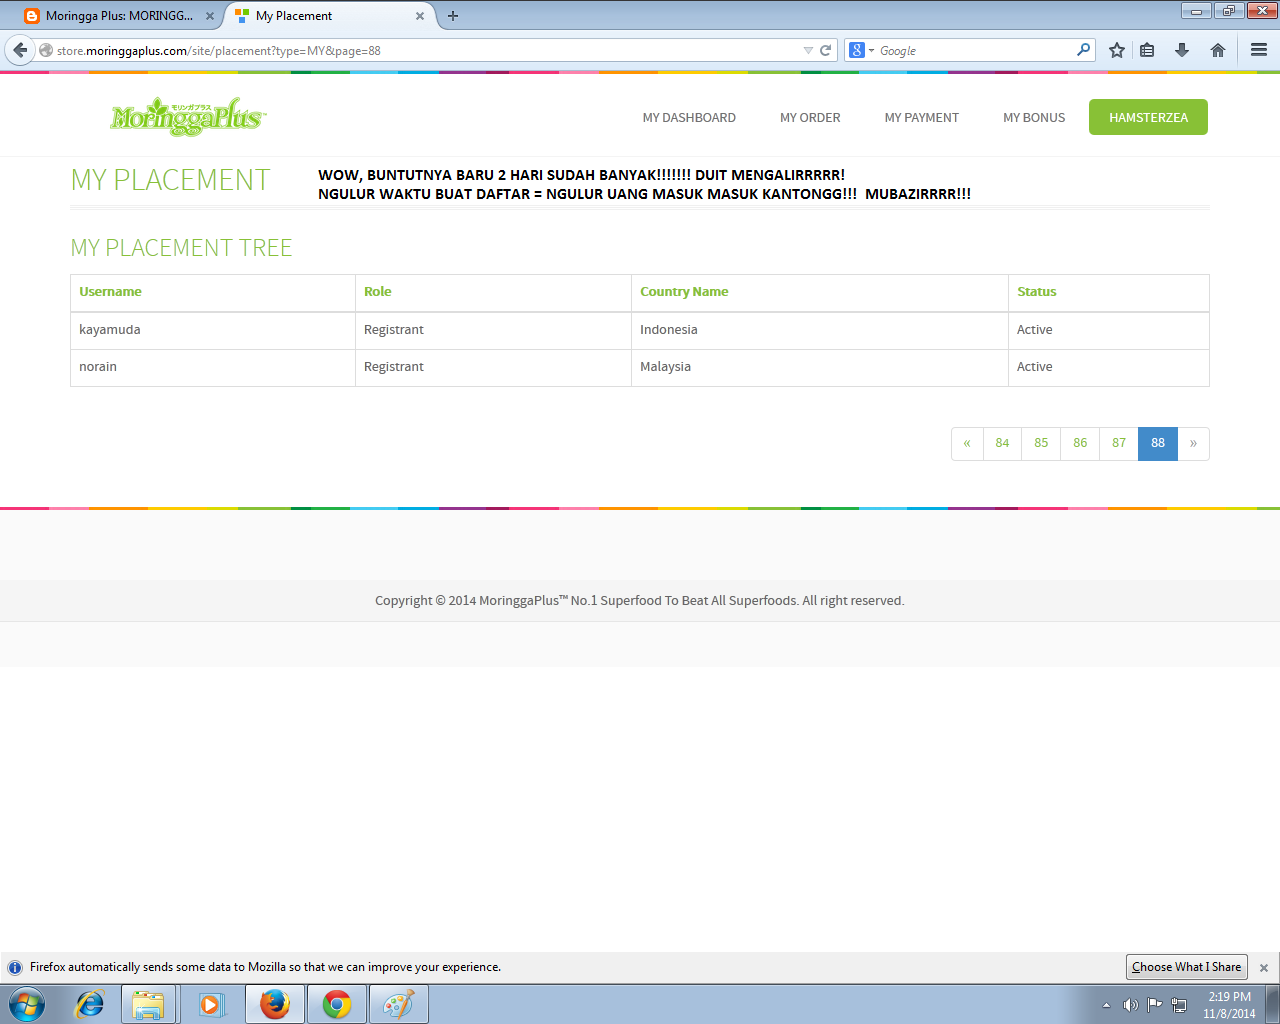Open Windows Explorer from the taskbar

[149, 1004]
